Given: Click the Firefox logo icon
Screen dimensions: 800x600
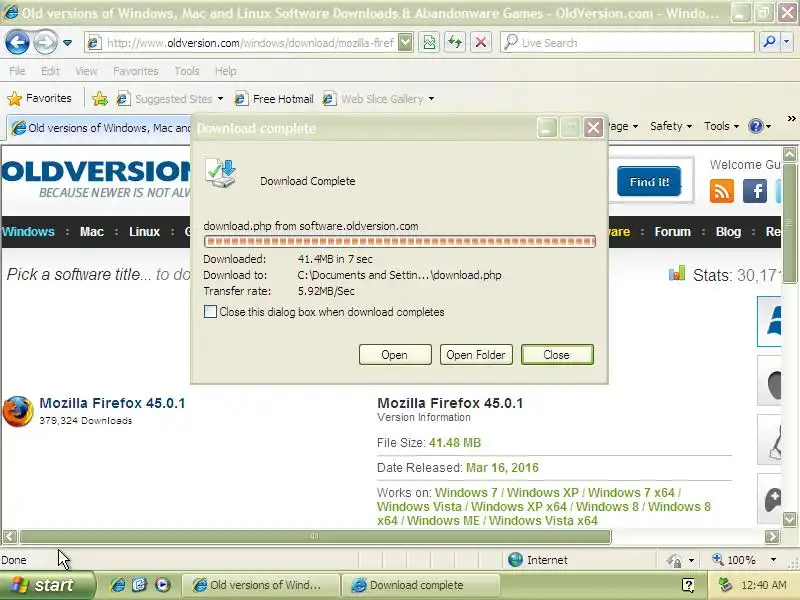Looking at the screenshot, I should click(x=18, y=411).
